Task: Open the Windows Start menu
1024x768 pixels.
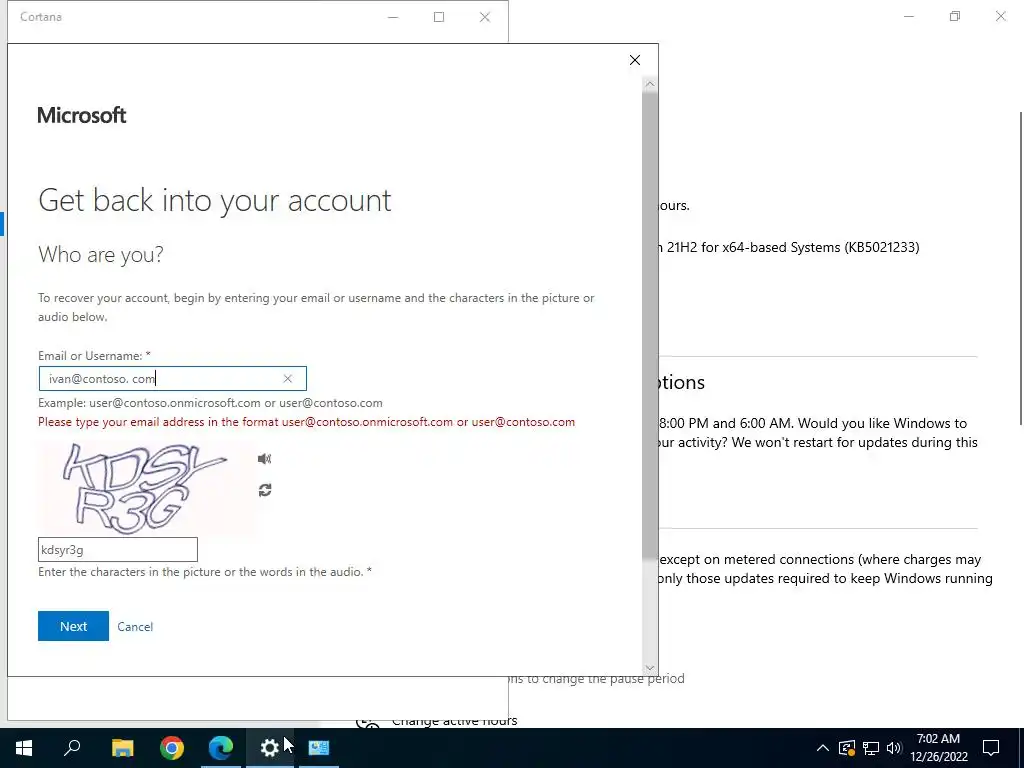Action: click(24, 748)
